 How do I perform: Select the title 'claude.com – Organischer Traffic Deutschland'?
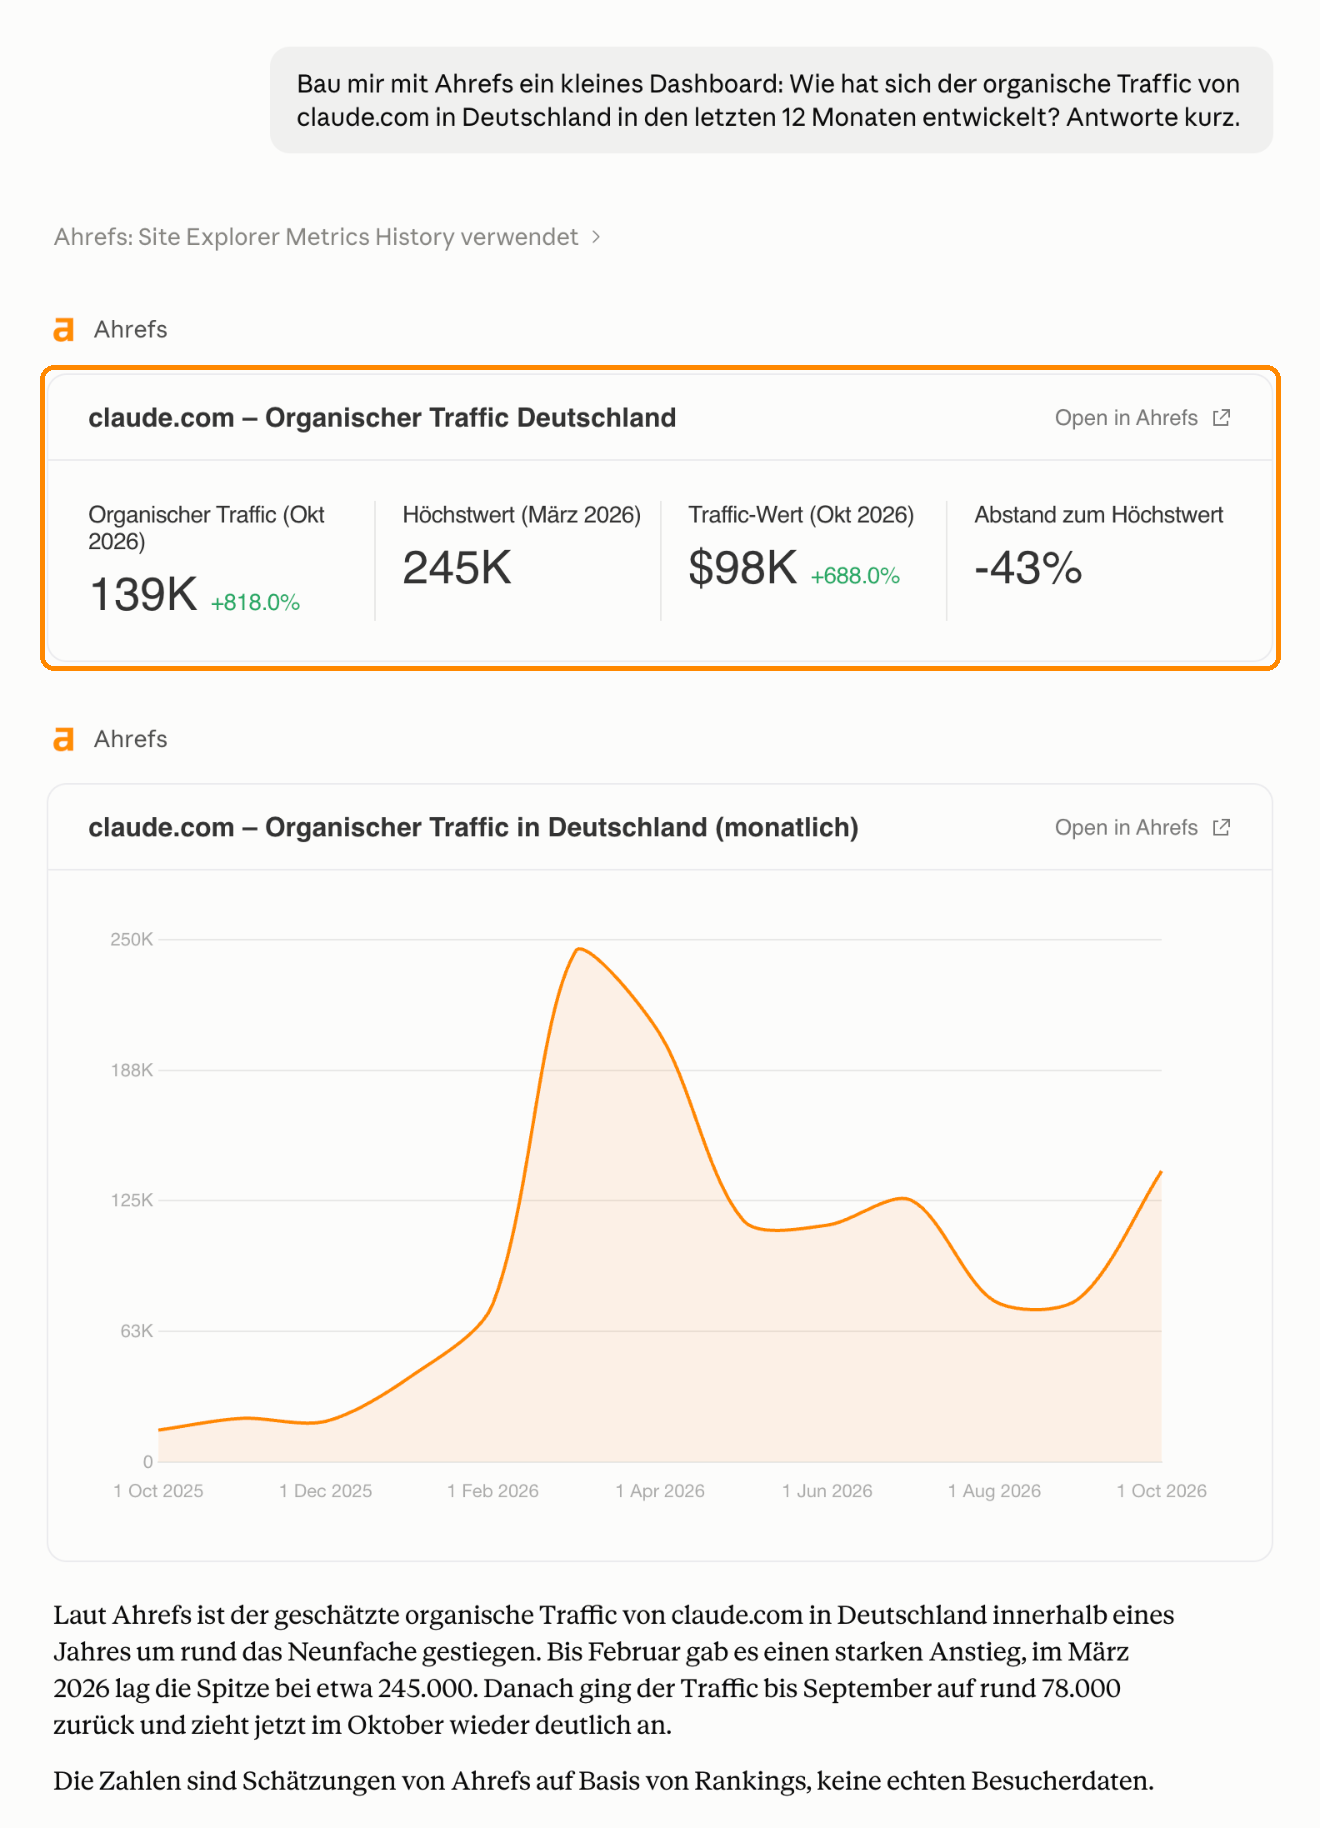[382, 418]
